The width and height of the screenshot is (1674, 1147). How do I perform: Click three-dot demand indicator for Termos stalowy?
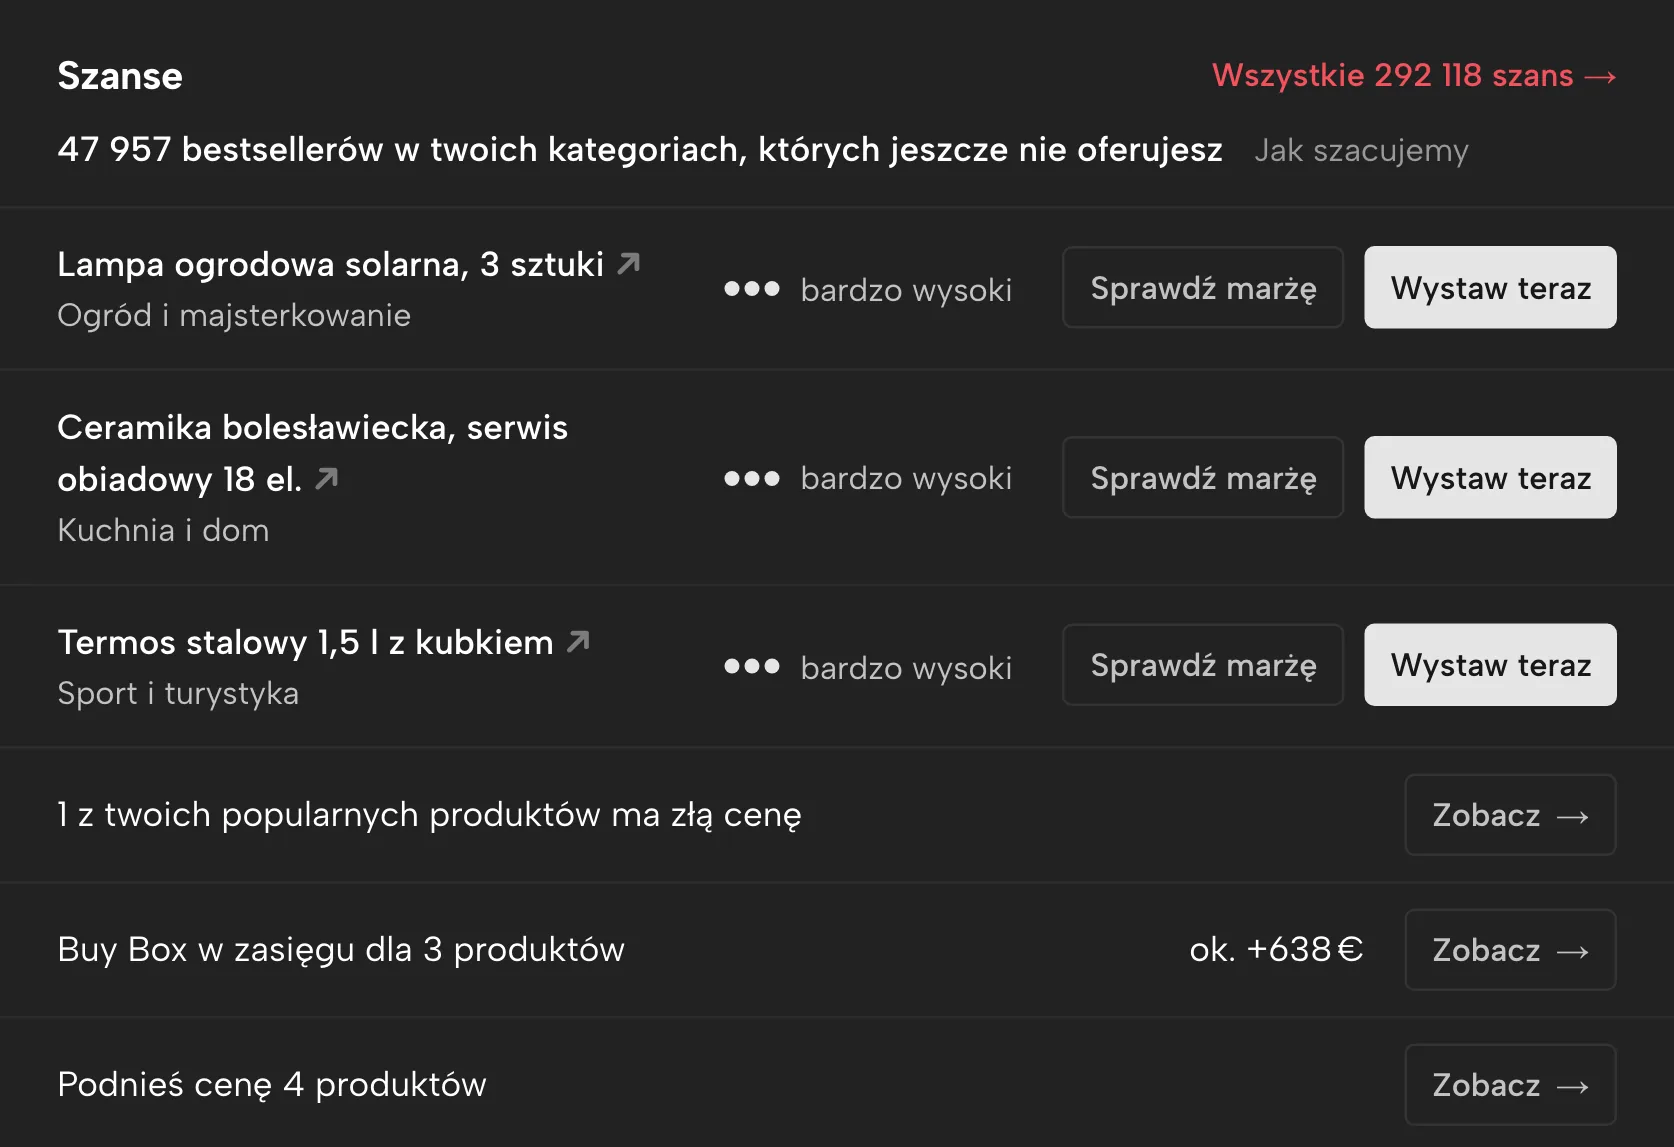pyautogui.click(x=752, y=666)
